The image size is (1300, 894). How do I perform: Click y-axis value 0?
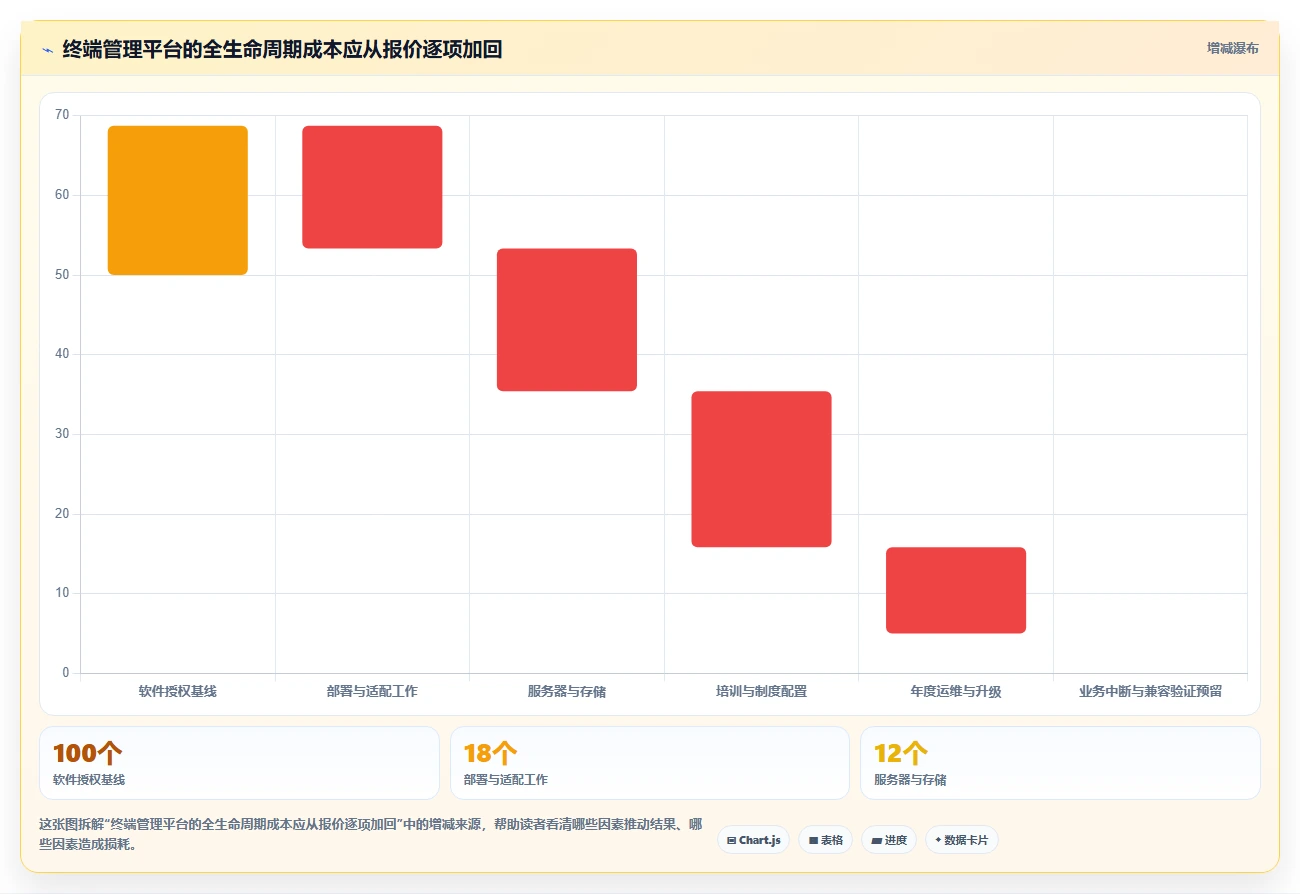pyautogui.click(x=66, y=673)
